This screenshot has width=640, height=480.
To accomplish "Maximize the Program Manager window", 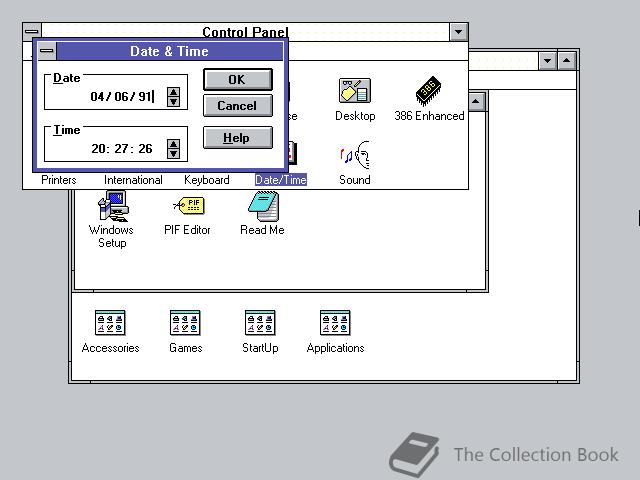I will (x=567, y=61).
